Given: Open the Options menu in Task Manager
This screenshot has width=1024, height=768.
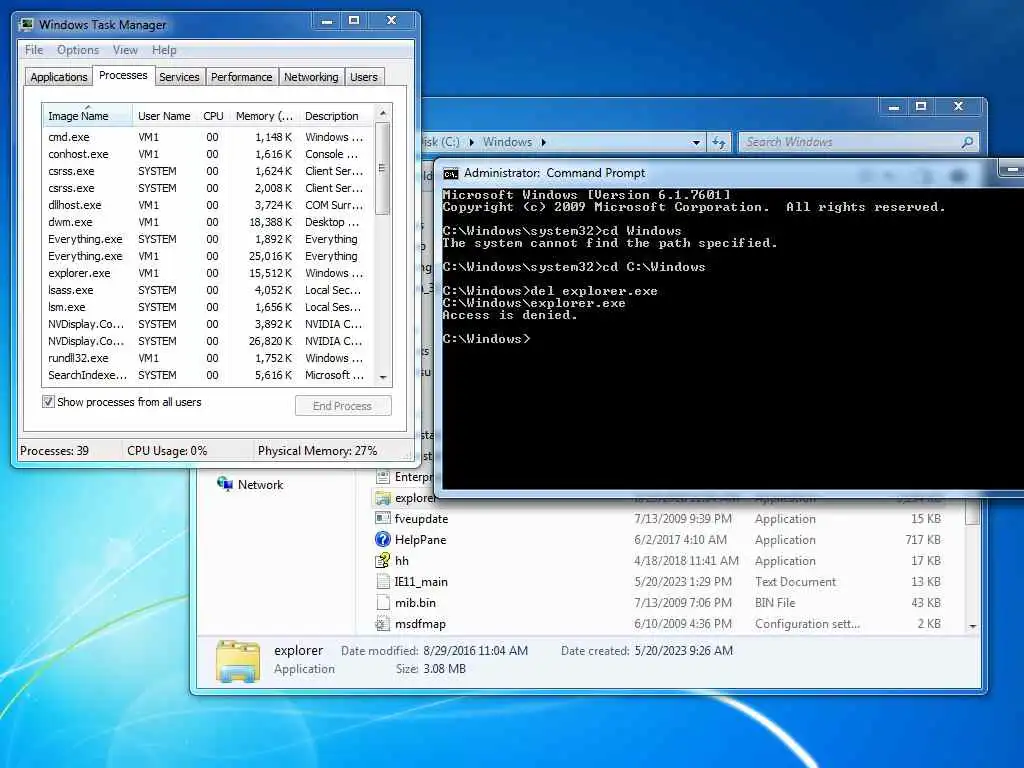Looking at the screenshot, I should (x=78, y=50).
